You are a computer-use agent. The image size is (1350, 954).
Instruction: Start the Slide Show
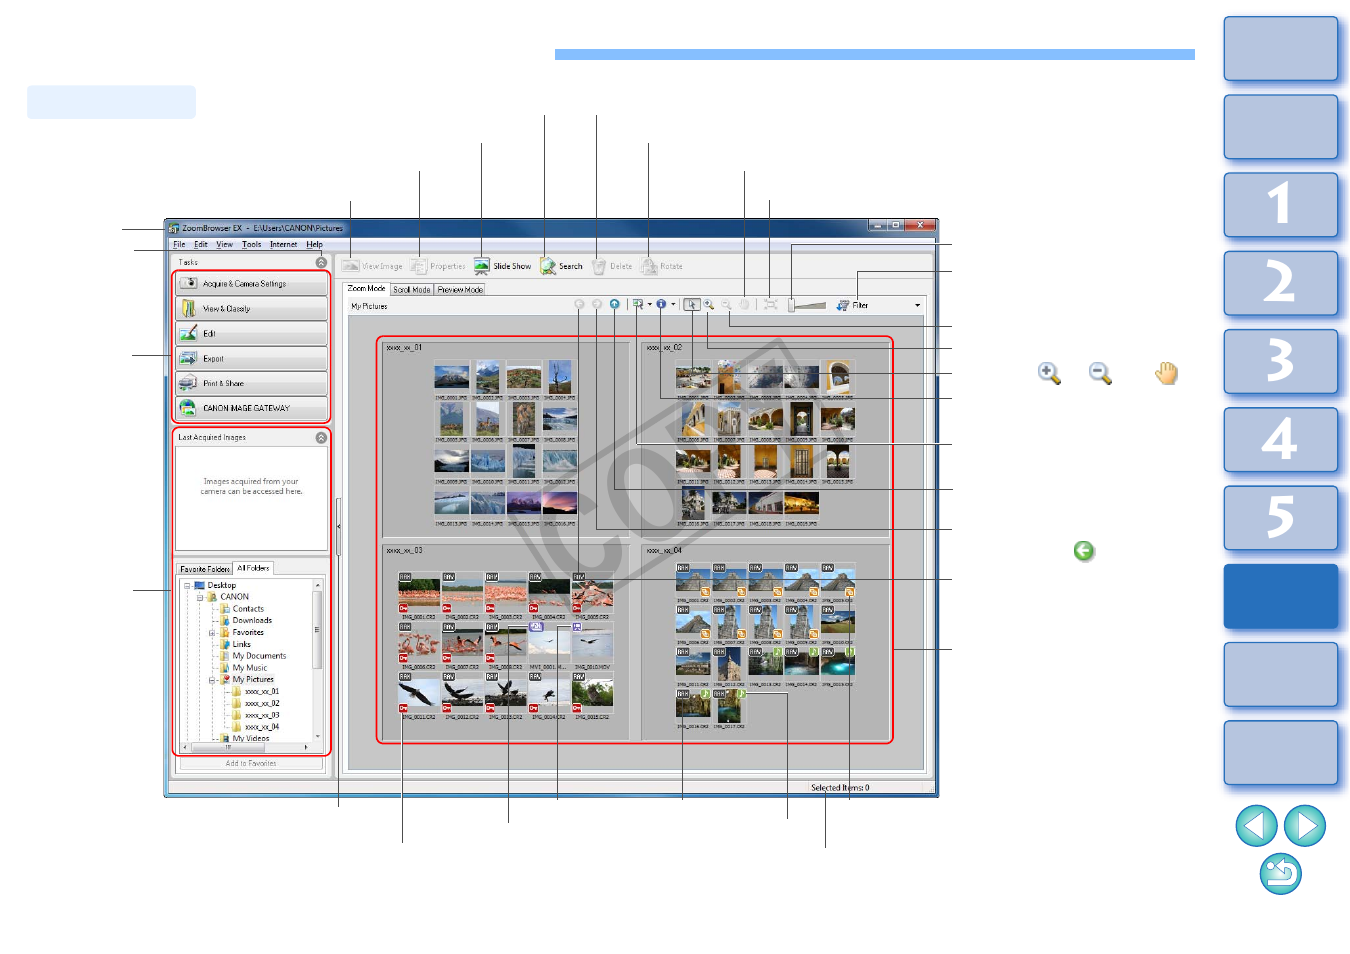click(502, 266)
